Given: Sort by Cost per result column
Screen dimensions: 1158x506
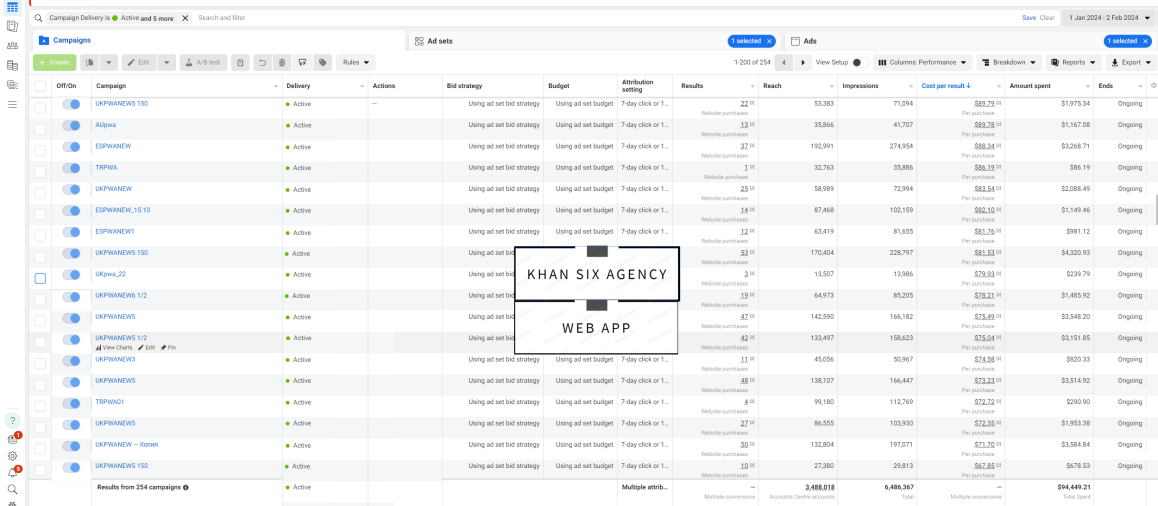Looking at the screenshot, I should (x=945, y=86).
